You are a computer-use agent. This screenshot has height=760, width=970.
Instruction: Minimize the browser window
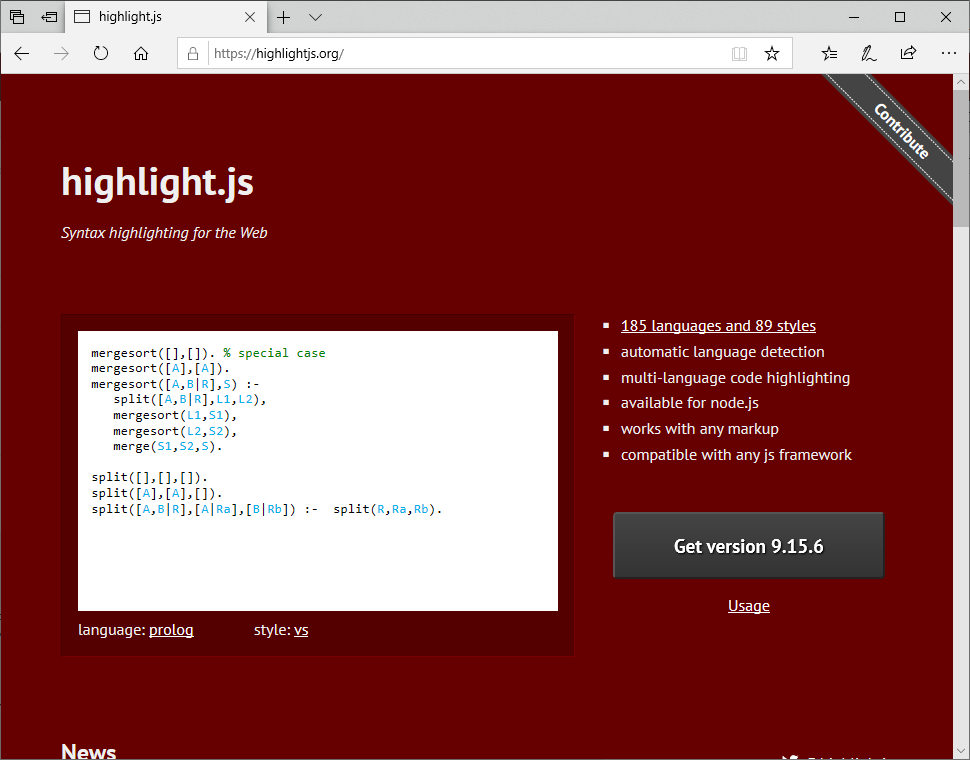(854, 17)
